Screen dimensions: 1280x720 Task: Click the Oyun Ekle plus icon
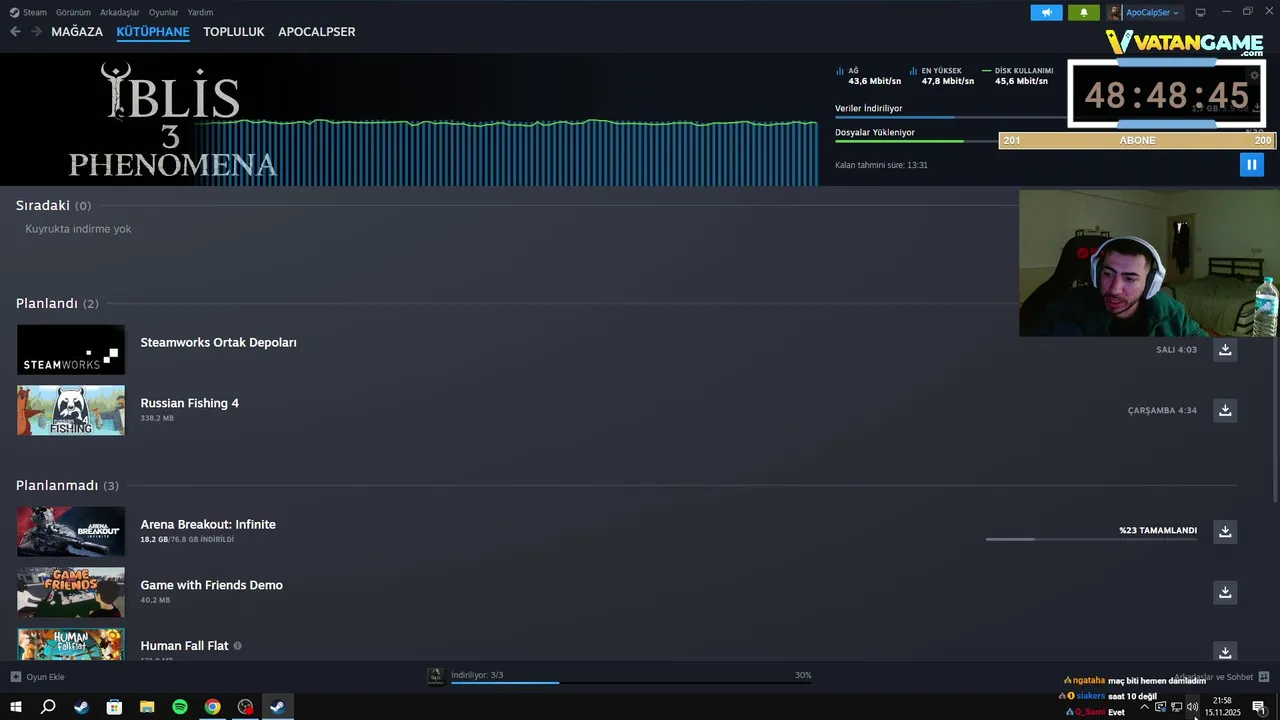15,677
